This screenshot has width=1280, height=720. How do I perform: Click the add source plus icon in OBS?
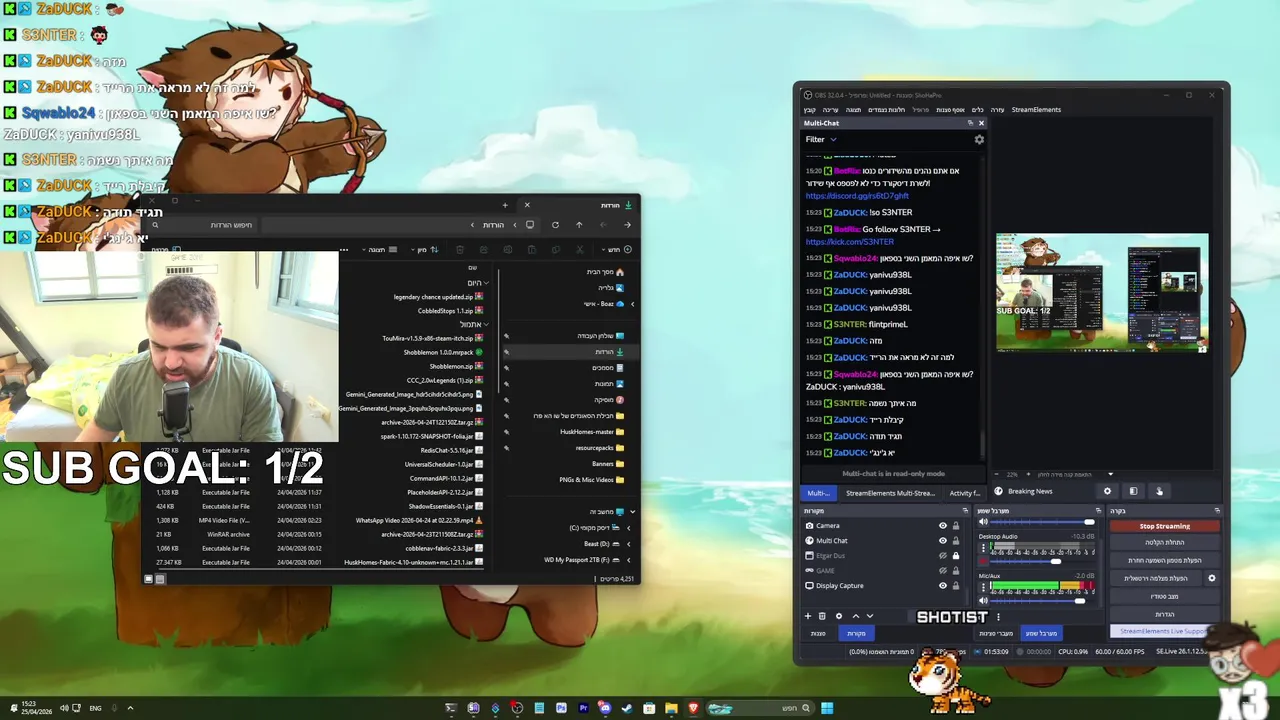click(808, 616)
